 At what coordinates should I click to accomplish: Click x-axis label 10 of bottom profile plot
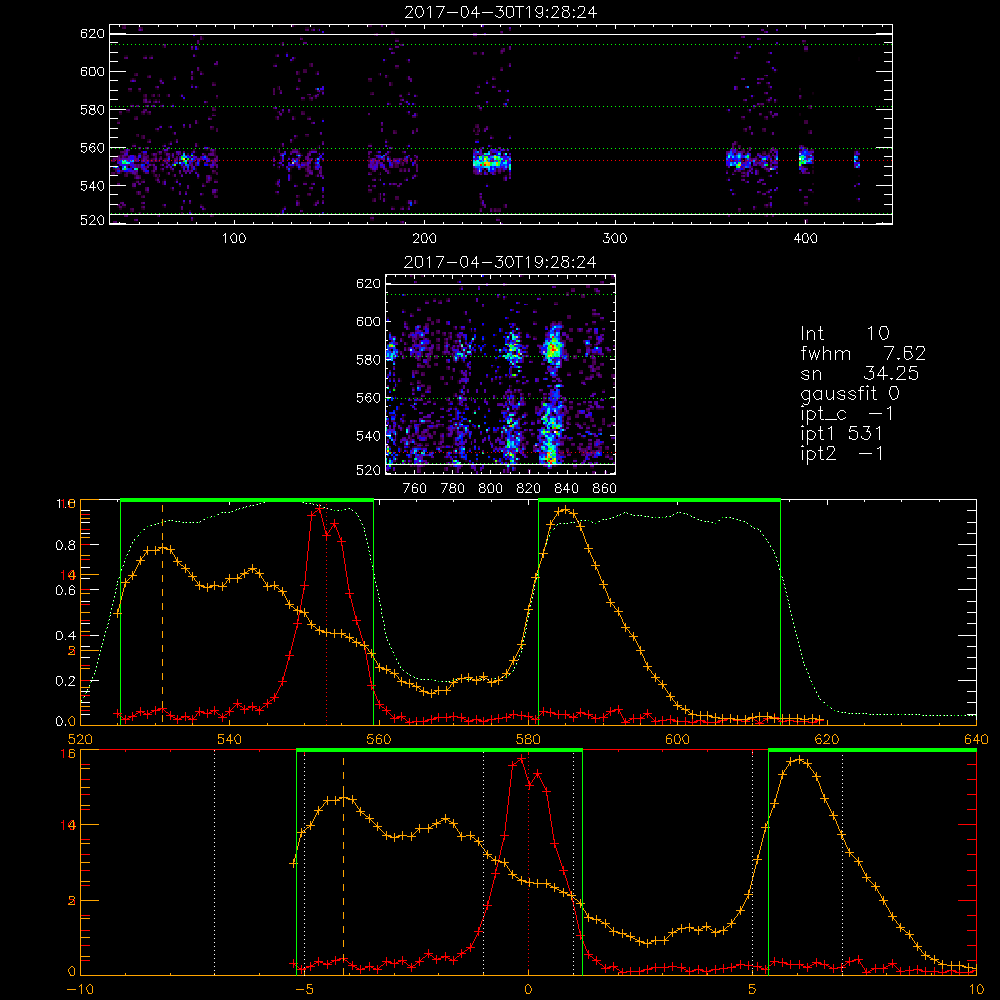pyautogui.click(x=976, y=989)
